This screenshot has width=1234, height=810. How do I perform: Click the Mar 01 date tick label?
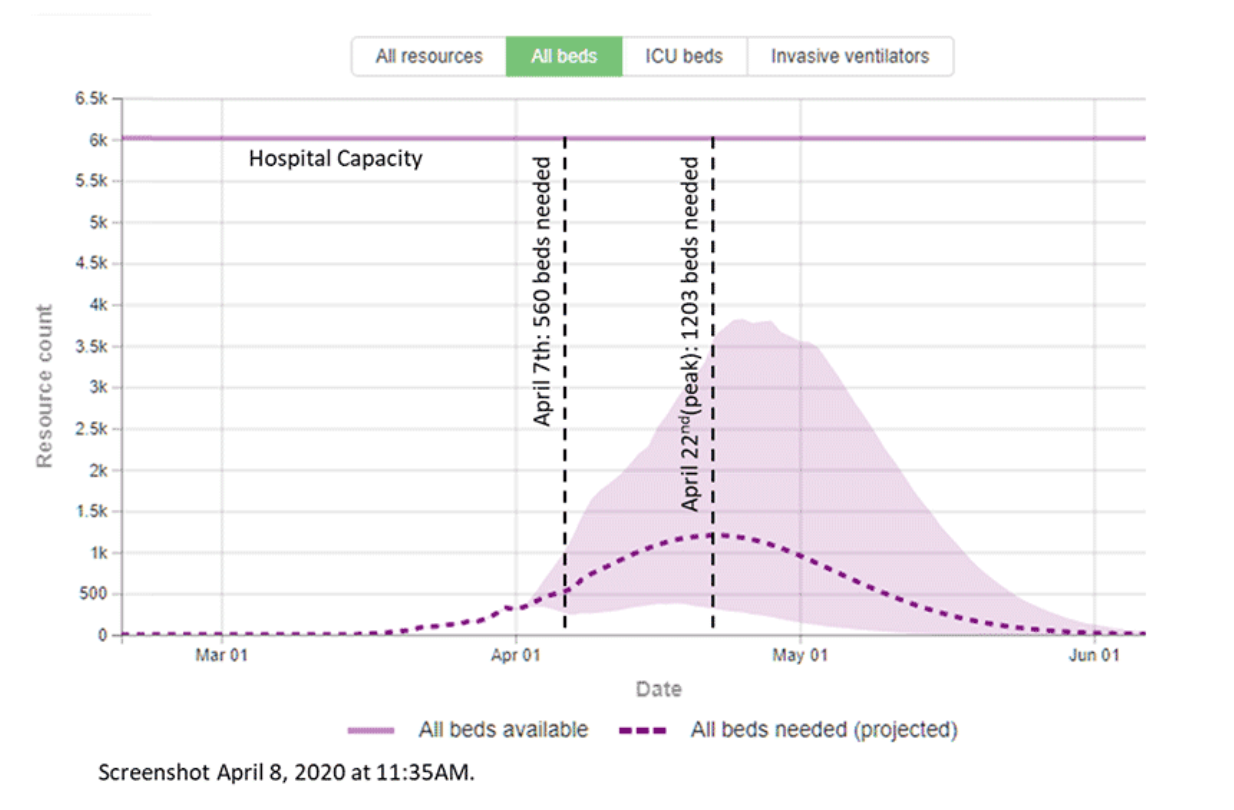point(221,657)
